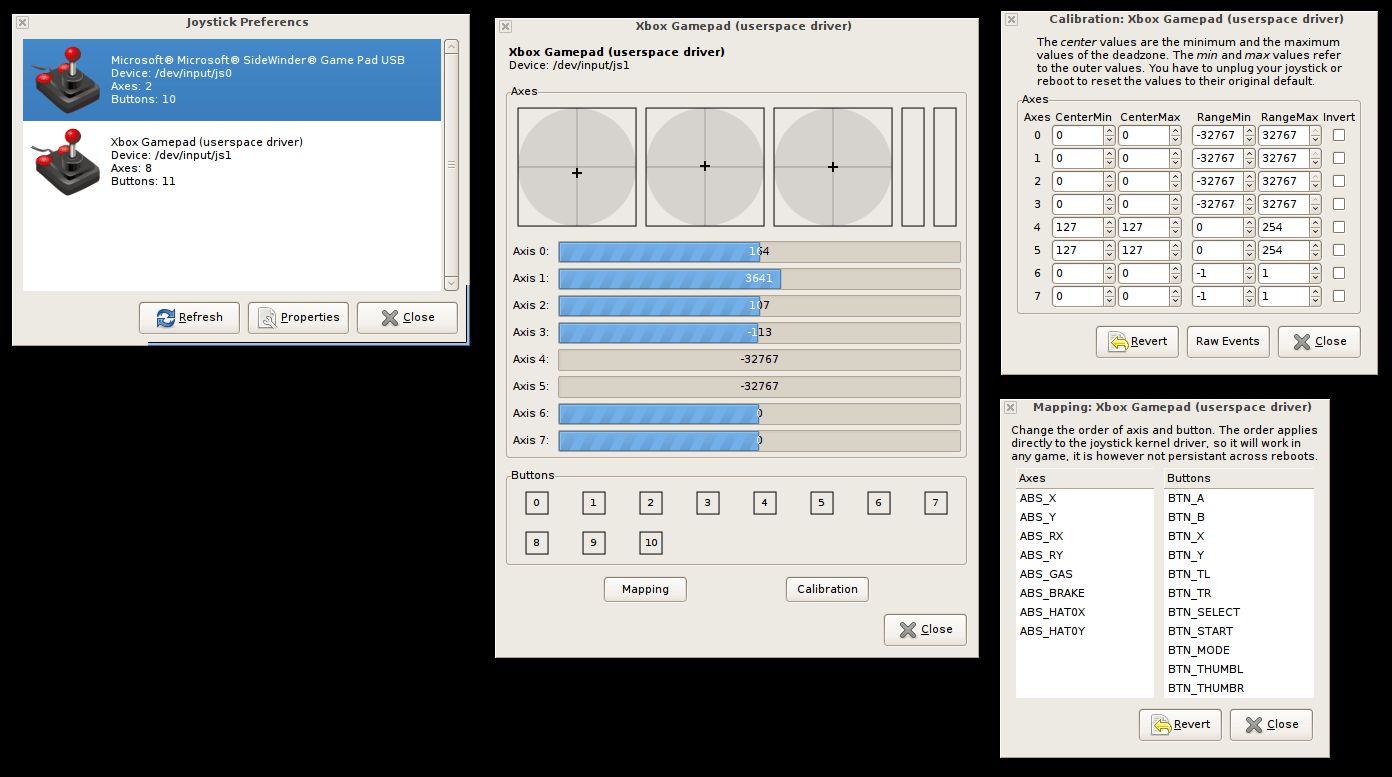Increase RangeMin value for axis 2
The width and height of the screenshot is (1392, 777).
(x=1247, y=176)
